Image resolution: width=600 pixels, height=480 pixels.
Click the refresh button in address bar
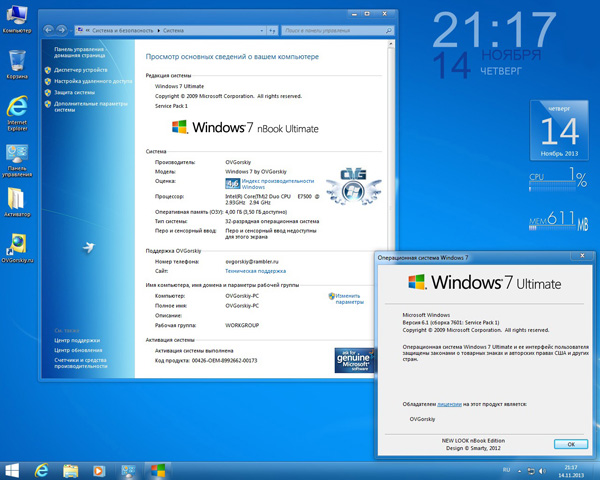(x=272, y=31)
